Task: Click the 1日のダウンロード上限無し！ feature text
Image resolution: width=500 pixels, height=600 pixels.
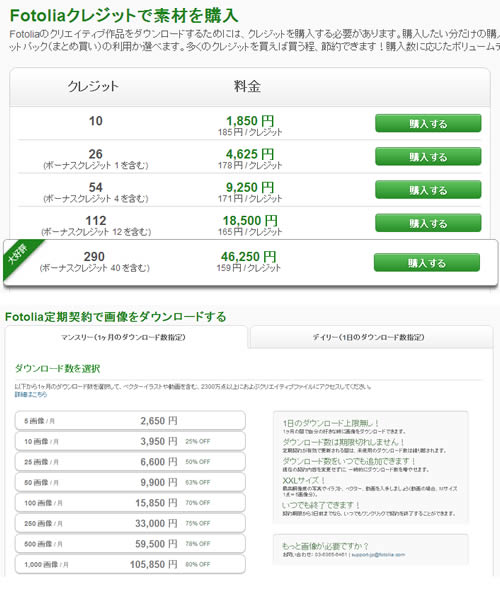Action: tap(331, 423)
